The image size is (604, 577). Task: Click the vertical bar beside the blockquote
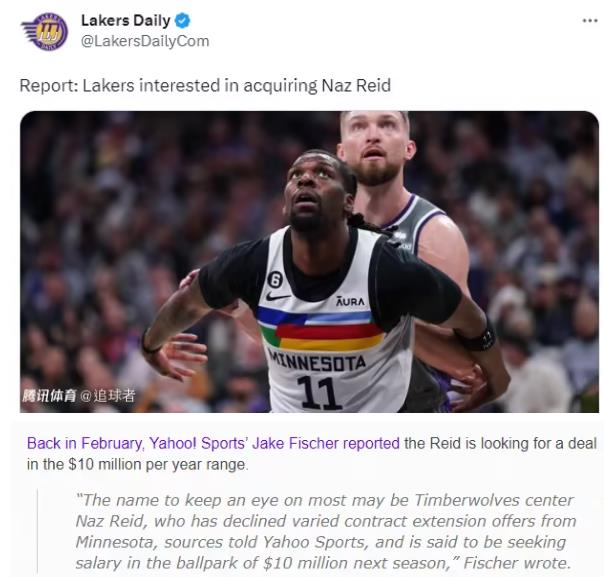tap(37, 531)
